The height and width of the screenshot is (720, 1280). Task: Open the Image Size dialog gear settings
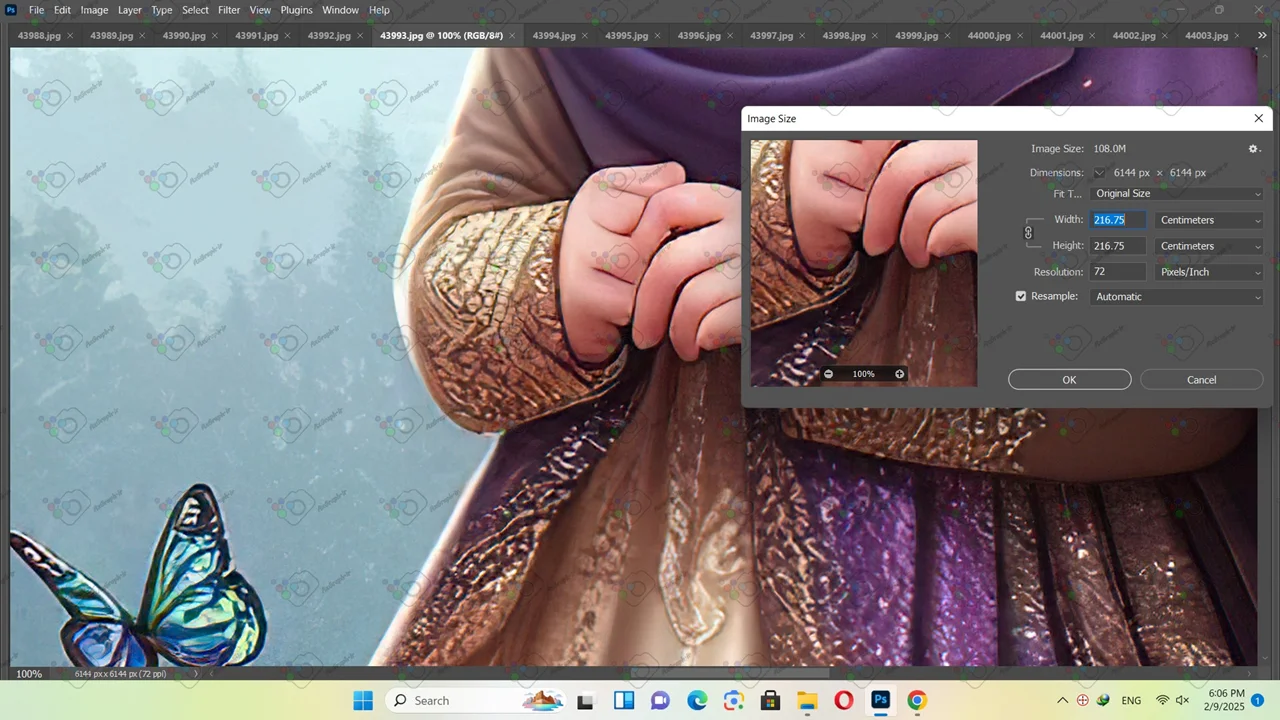point(1253,149)
